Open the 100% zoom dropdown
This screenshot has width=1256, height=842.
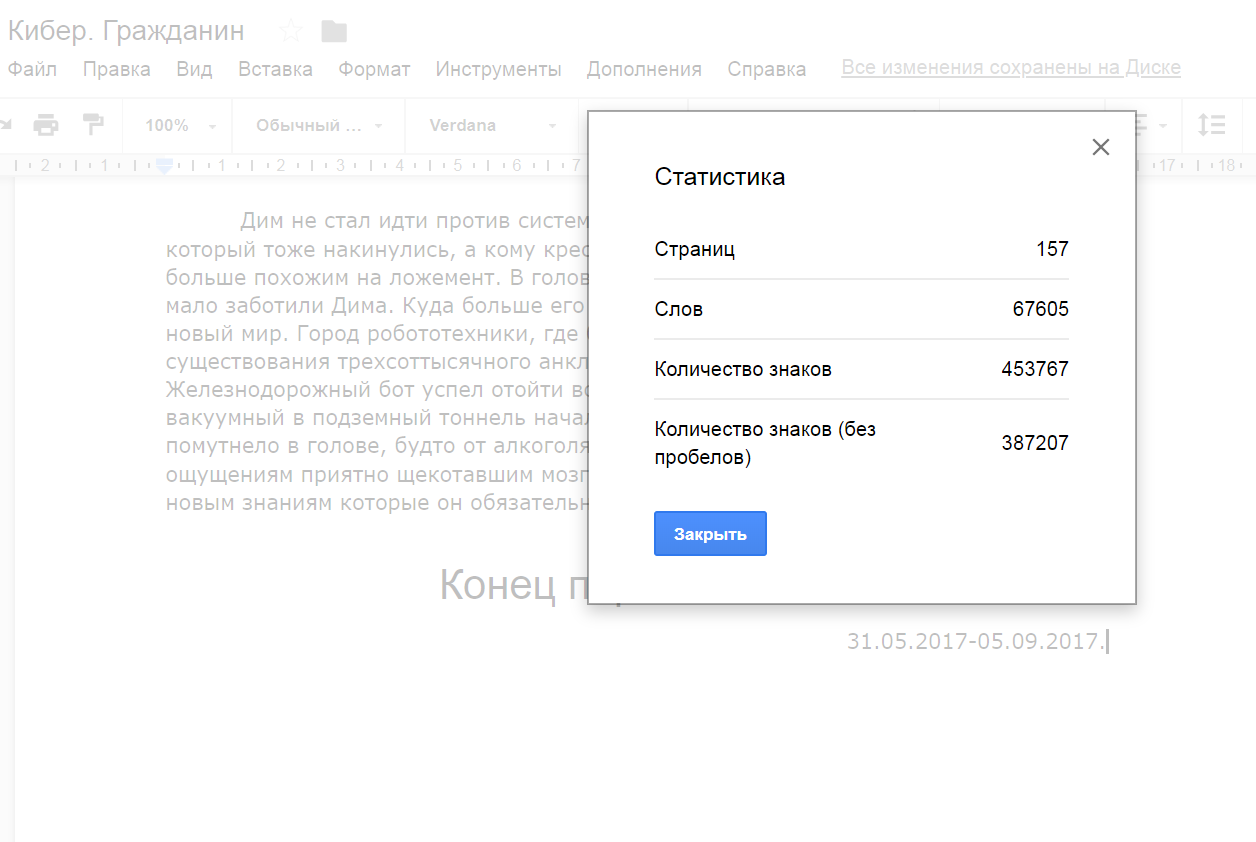[180, 126]
